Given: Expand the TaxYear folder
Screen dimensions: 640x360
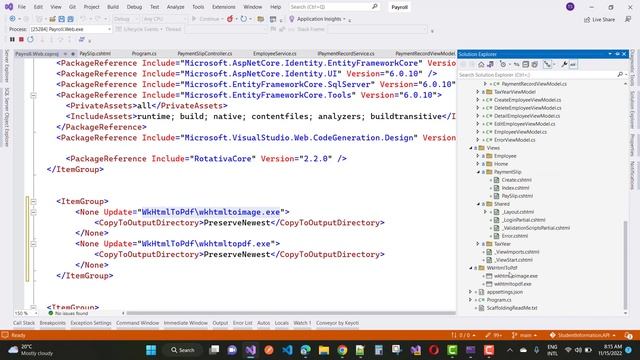Looking at the screenshot, I should tap(478, 244).
